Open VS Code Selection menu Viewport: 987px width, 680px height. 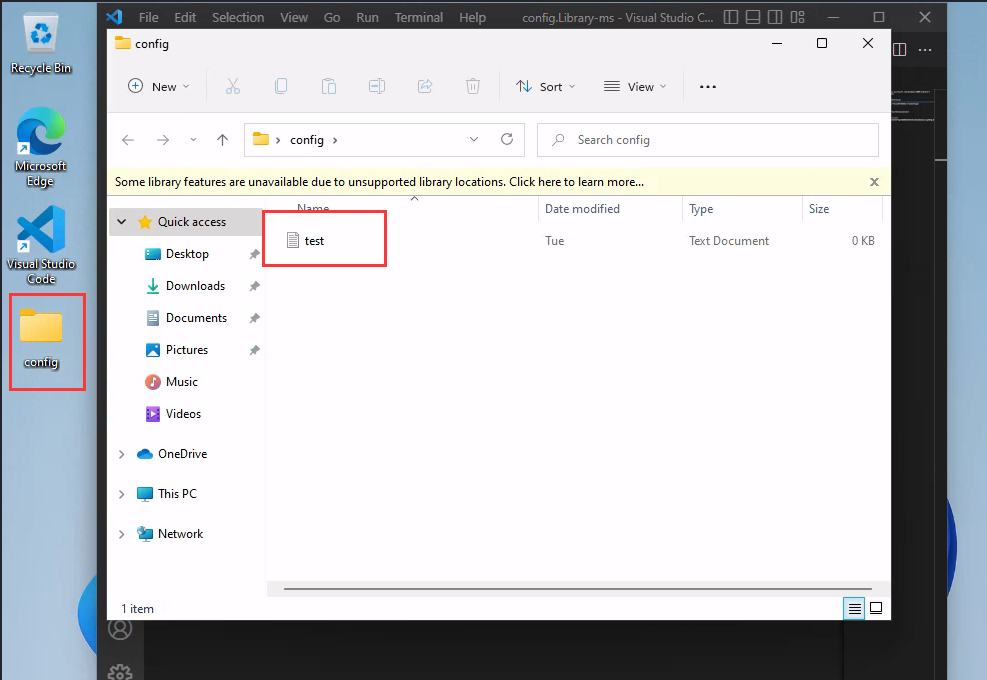pyautogui.click(x=238, y=18)
